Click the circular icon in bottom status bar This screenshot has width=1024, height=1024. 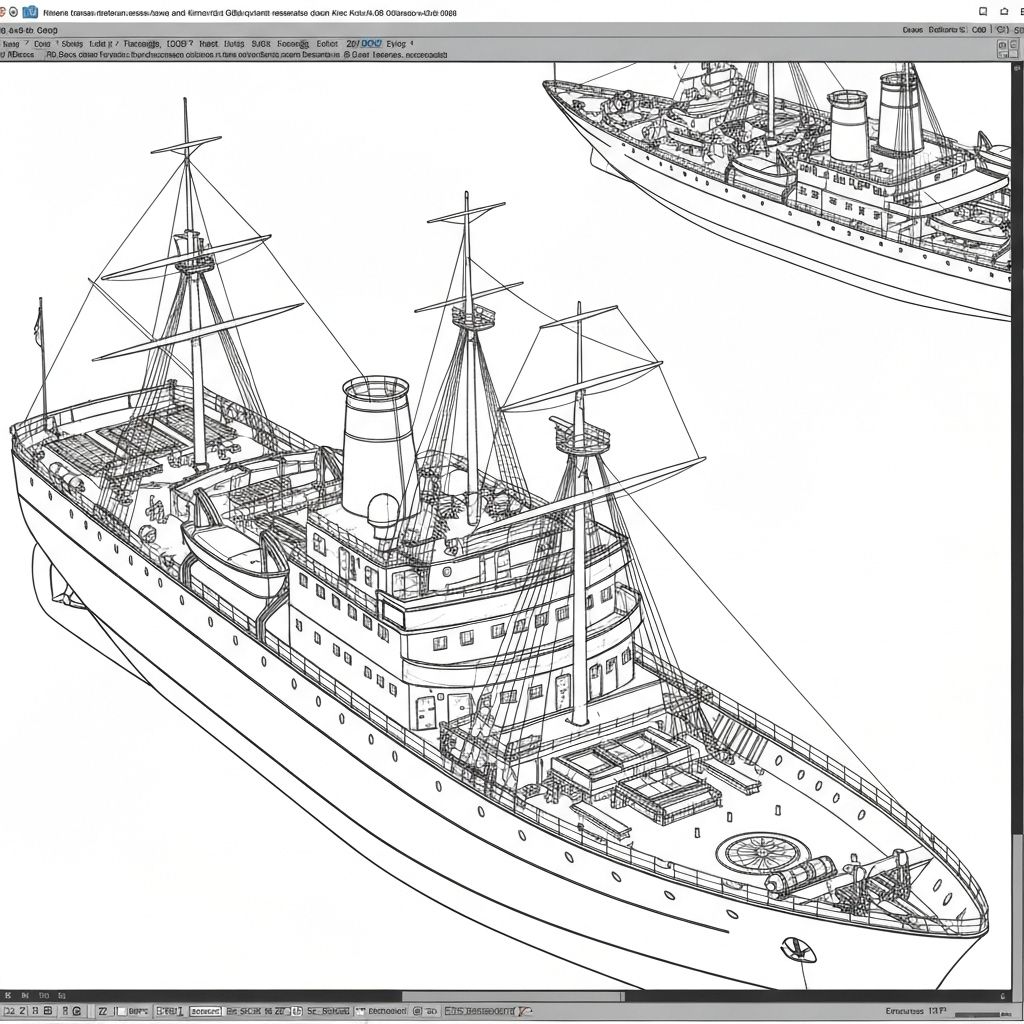point(418,1011)
